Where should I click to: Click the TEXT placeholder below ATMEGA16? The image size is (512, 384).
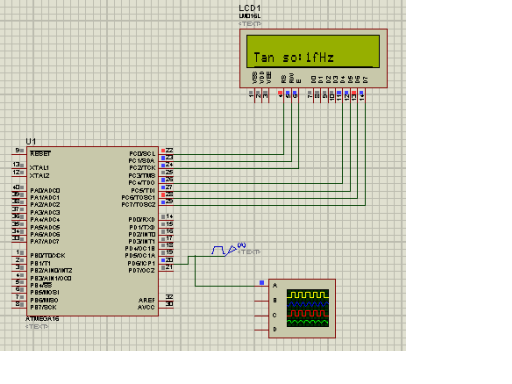point(37,327)
